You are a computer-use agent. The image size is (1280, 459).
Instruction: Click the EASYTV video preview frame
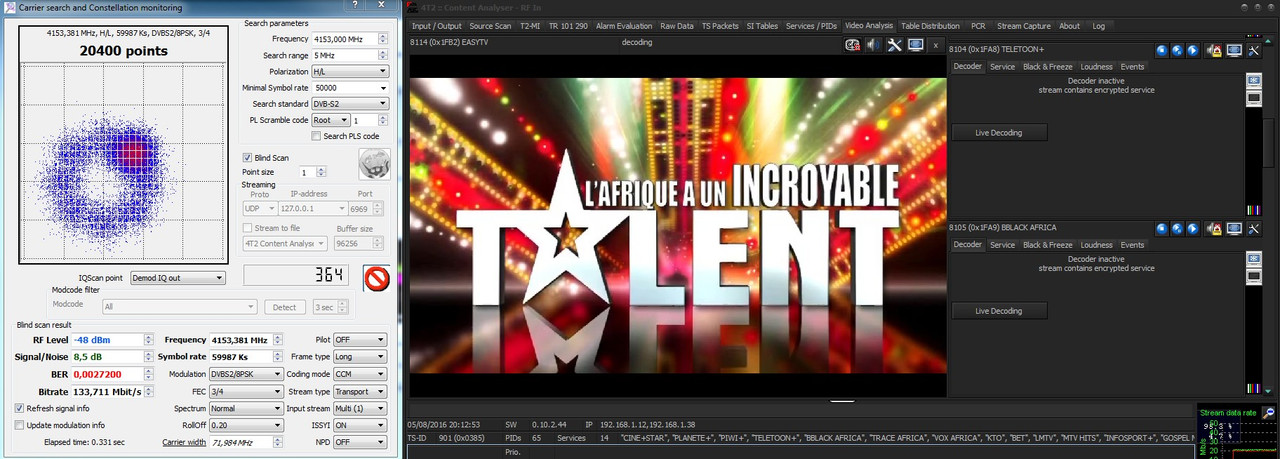tap(678, 226)
